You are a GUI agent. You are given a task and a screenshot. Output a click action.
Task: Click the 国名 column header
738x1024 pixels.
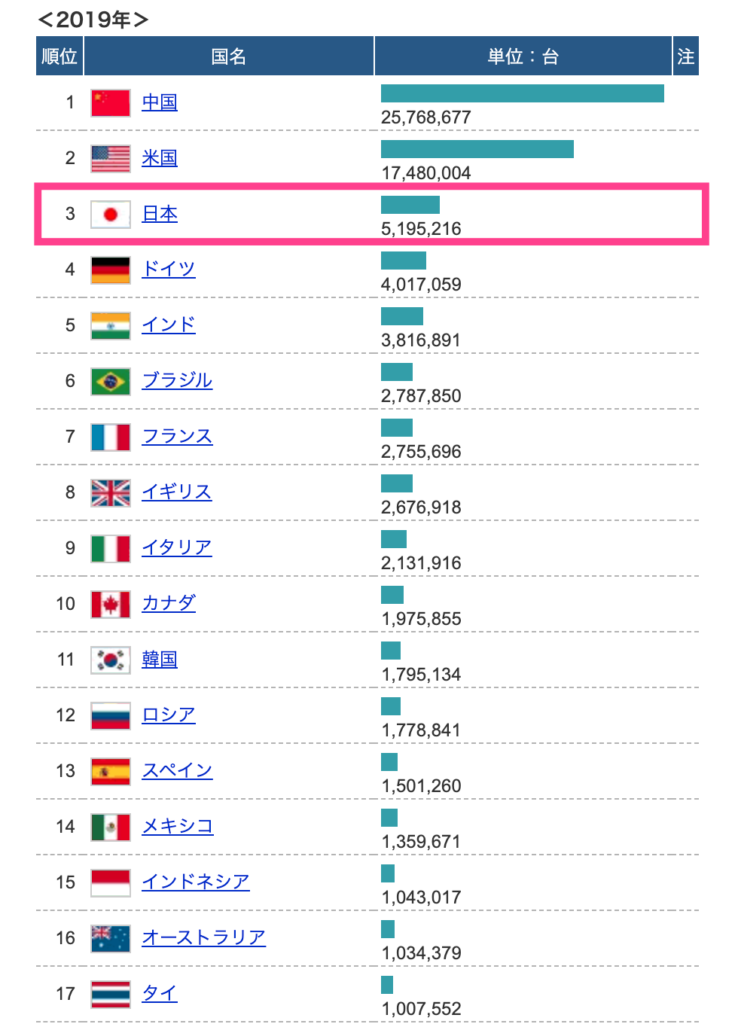point(229,57)
